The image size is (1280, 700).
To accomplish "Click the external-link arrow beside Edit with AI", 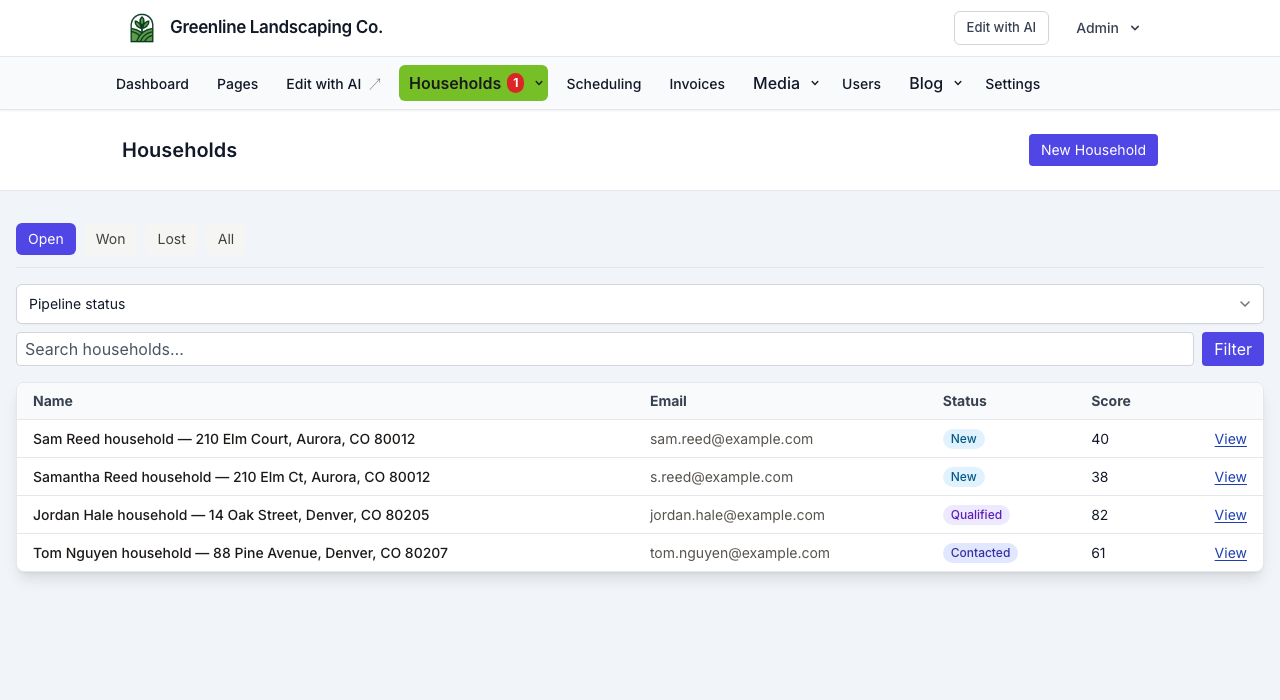I will click(375, 84).
